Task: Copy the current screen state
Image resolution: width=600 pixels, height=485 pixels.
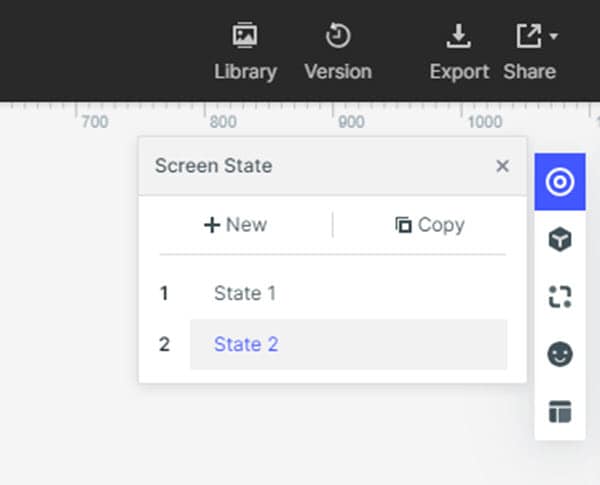Action: (x=430, y=225)
